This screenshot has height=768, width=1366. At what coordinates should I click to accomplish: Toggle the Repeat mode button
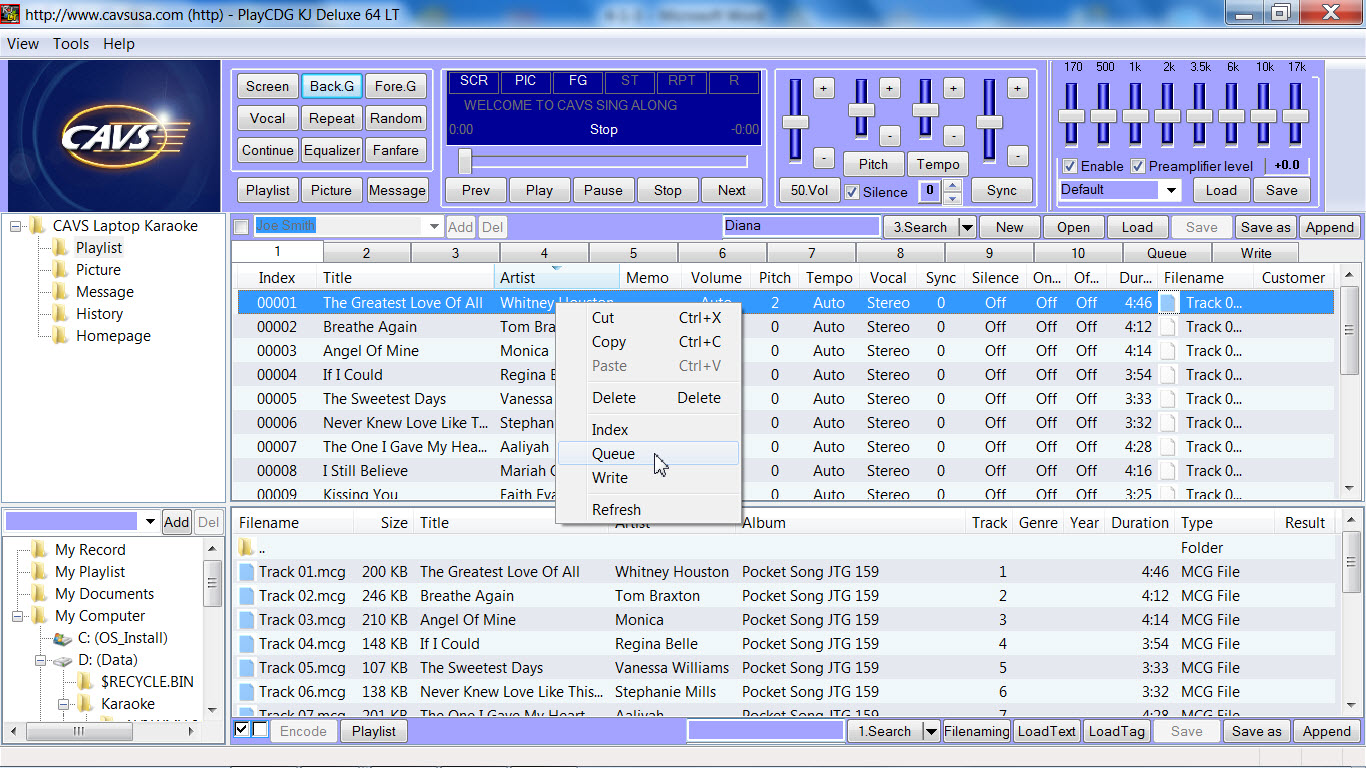[x=332, y=118]
